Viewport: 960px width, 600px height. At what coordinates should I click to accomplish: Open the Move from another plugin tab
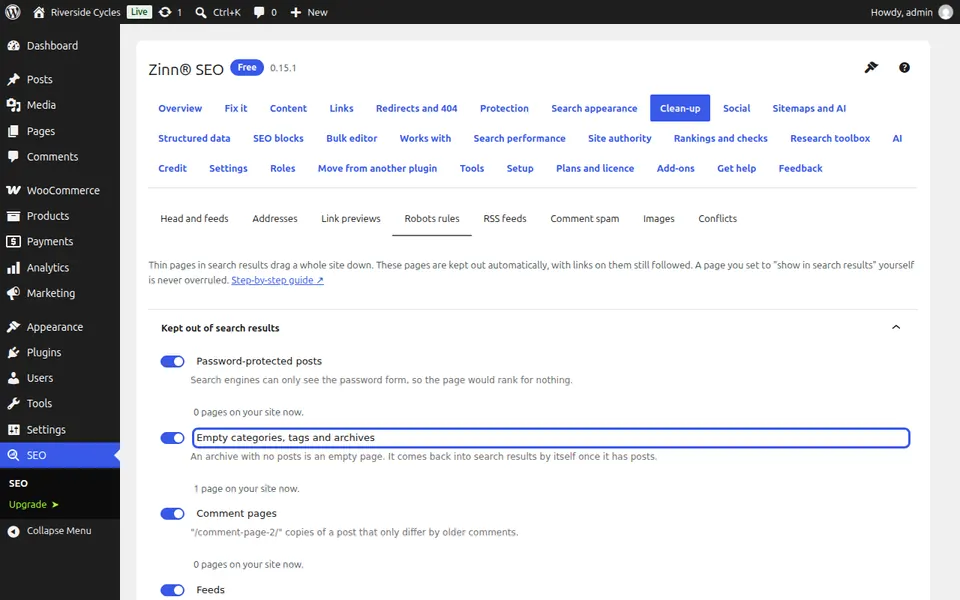(x=377, y=168)
